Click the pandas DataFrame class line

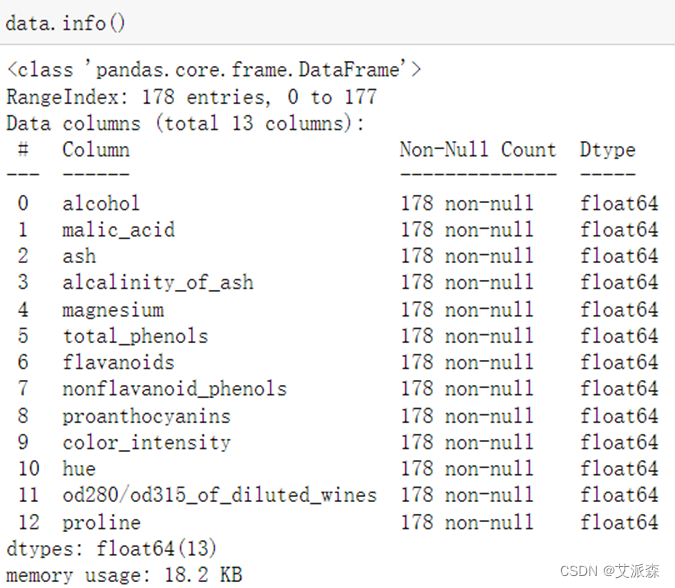214,70
